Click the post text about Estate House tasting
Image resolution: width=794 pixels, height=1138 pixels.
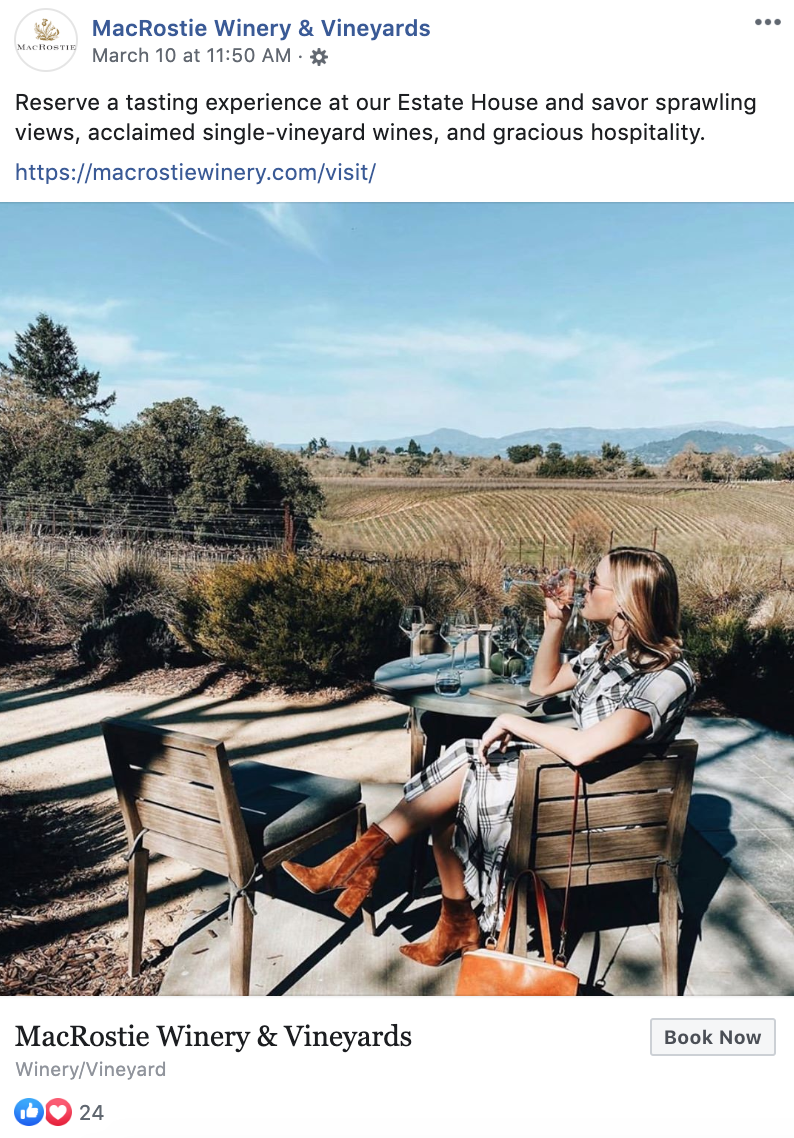(x=385, y=118)
